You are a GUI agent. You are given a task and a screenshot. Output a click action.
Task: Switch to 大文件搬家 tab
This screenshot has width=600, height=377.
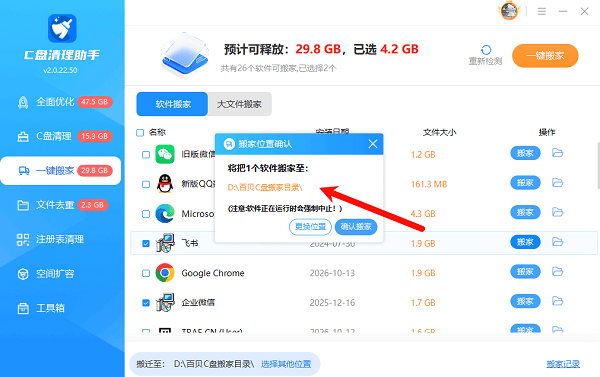pos(240,104)
